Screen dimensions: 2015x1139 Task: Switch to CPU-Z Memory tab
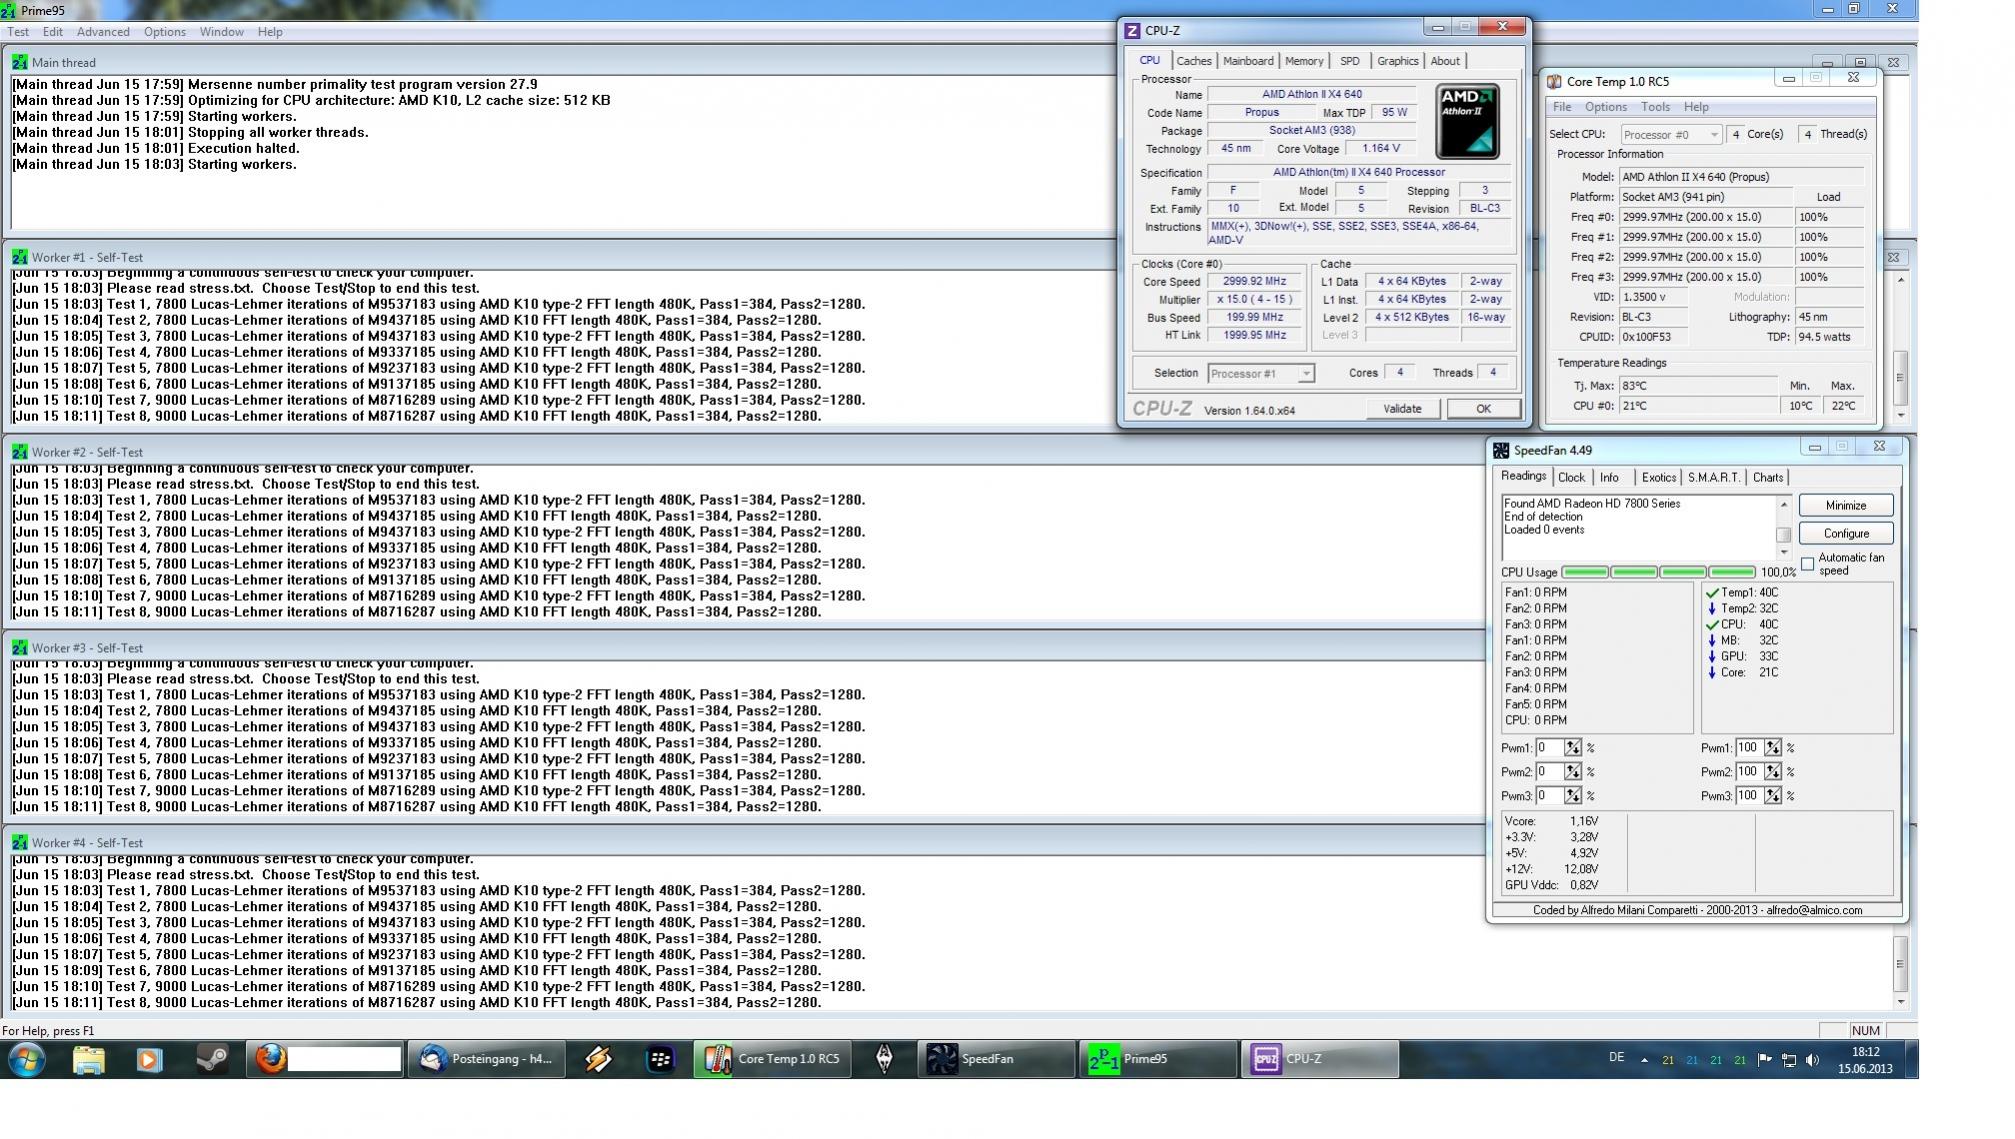[x=1303, y=61]
